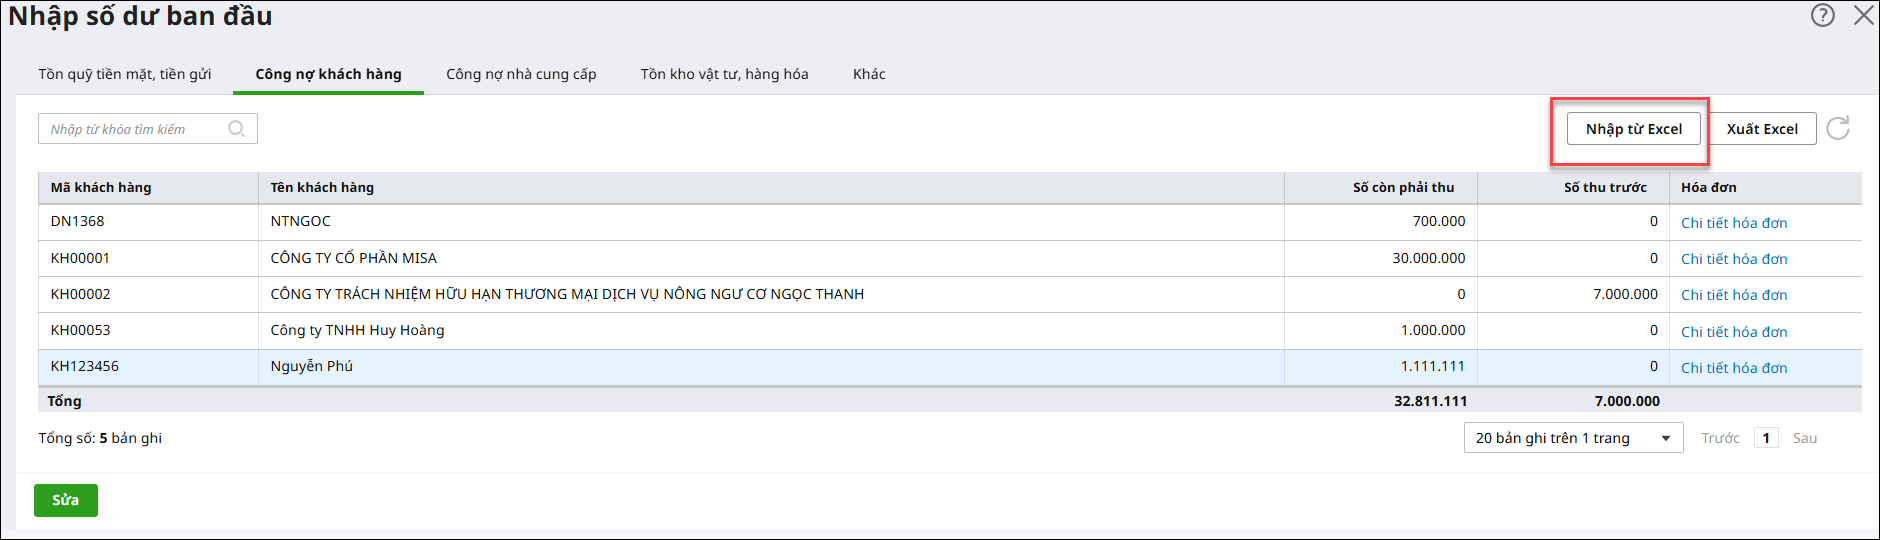Image resolution: width=1880 pixels, height=540 pixels.
Task: Open Chi tiết hóa đơn for CÔNG TY CỔ PHẦN MISA
Action: click(x=1734, y=259)
